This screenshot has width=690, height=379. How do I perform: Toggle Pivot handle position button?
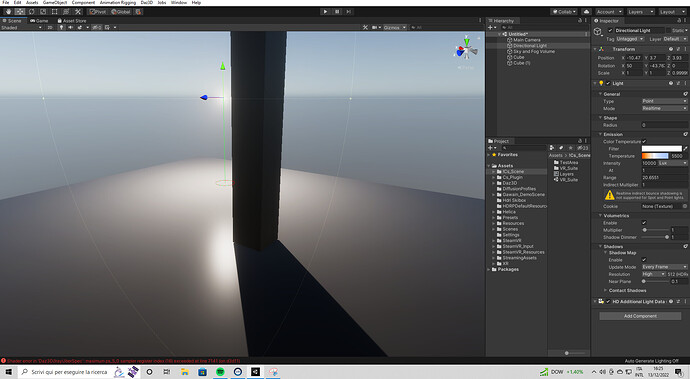click(x=98, y=12)
